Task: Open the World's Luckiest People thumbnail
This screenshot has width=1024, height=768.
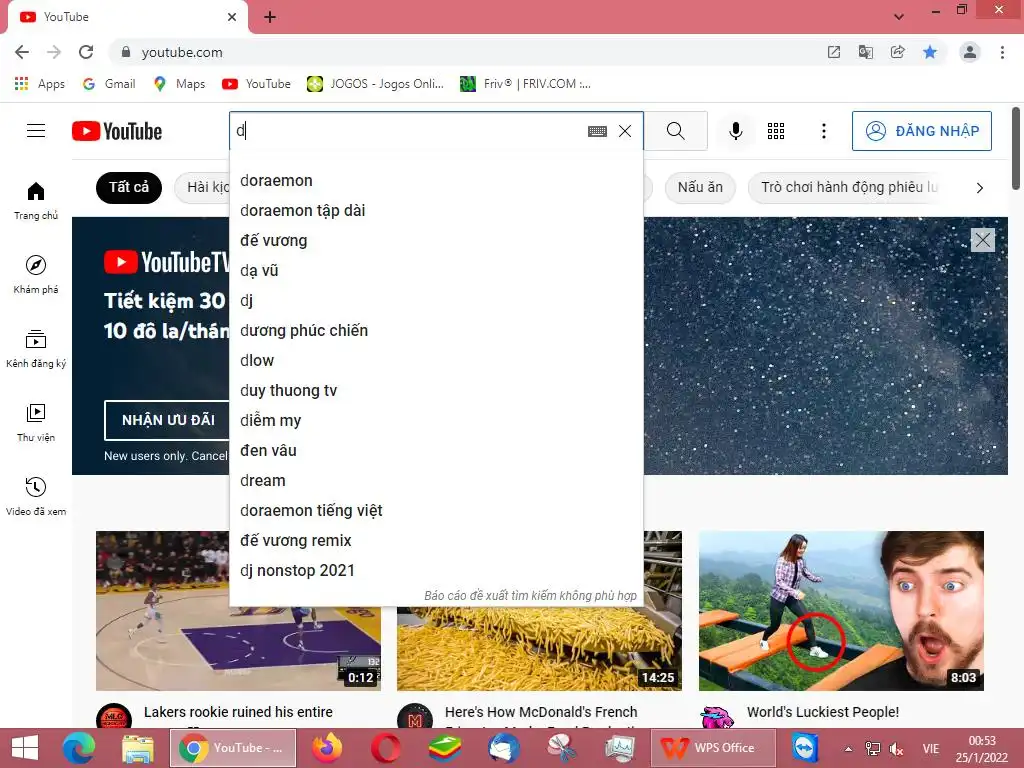Action: tap(841, 611)
